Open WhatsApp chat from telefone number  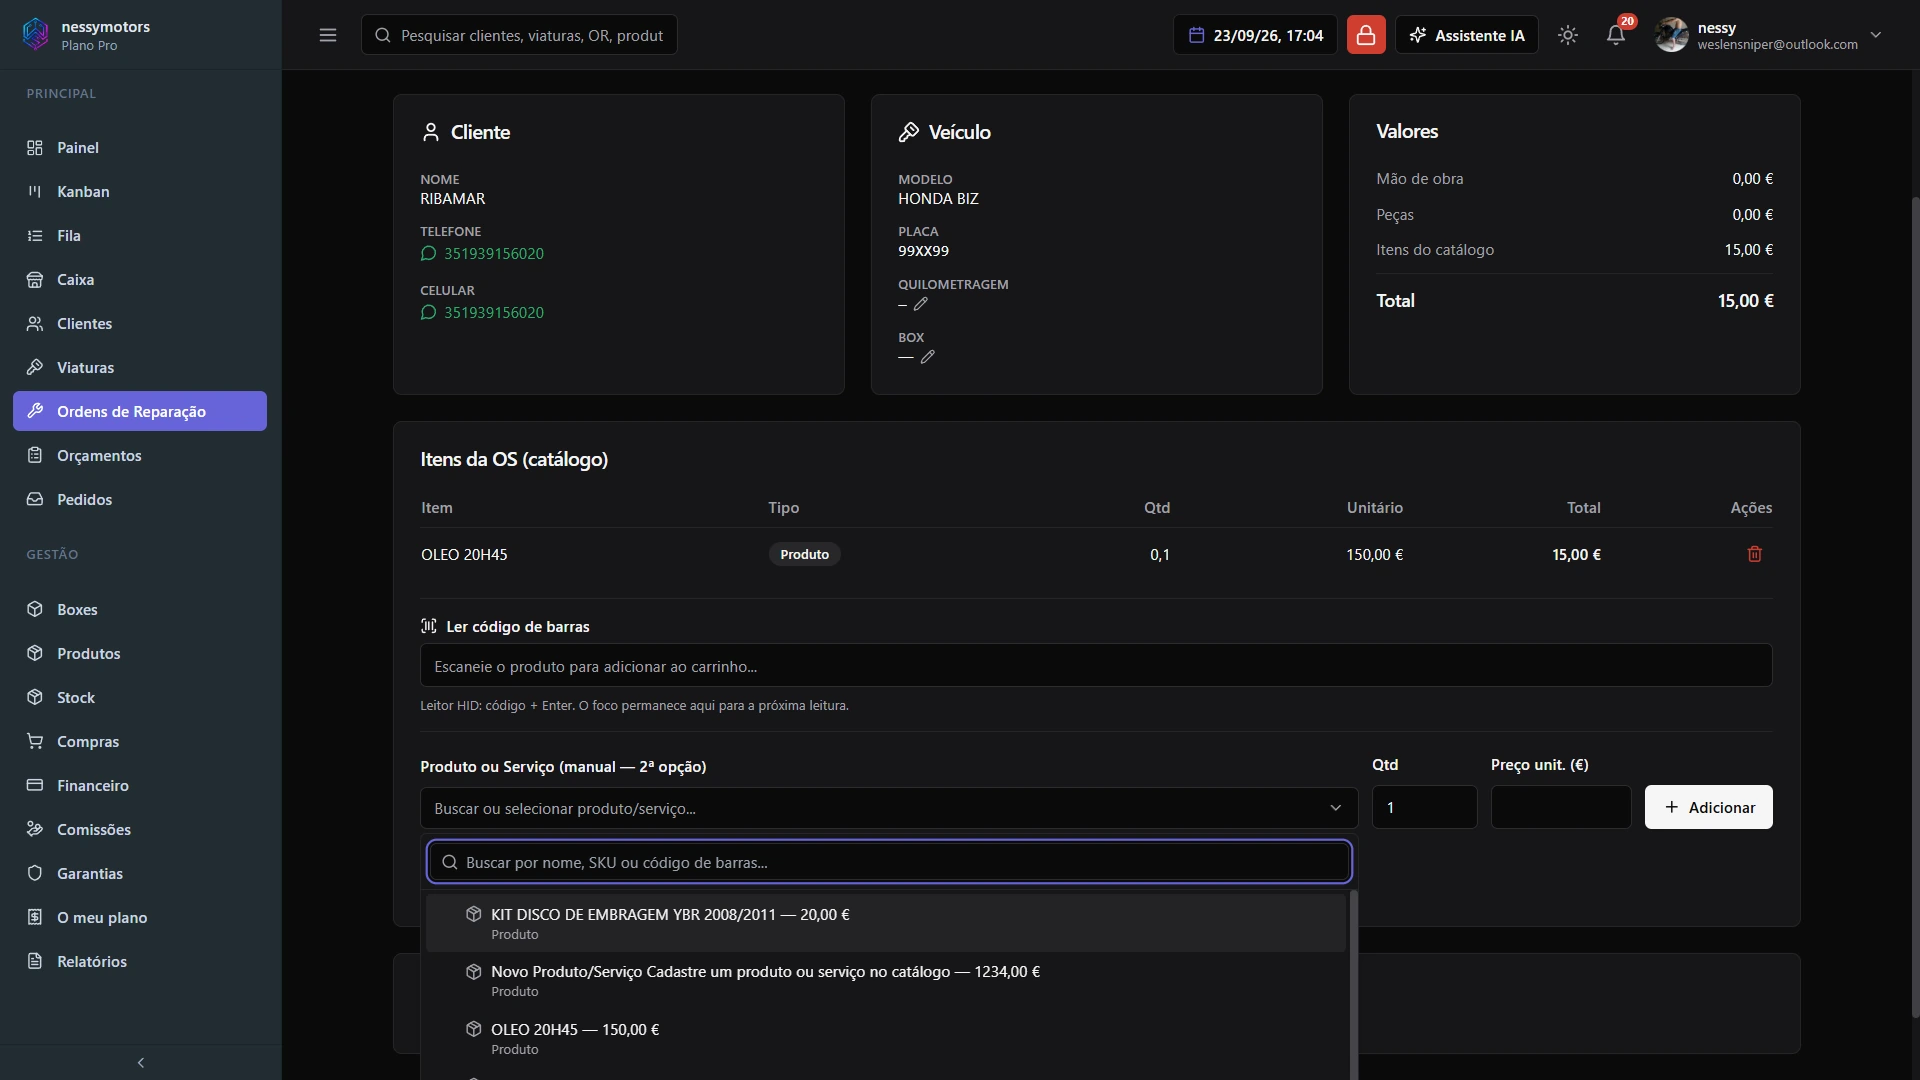pos(482,254)
